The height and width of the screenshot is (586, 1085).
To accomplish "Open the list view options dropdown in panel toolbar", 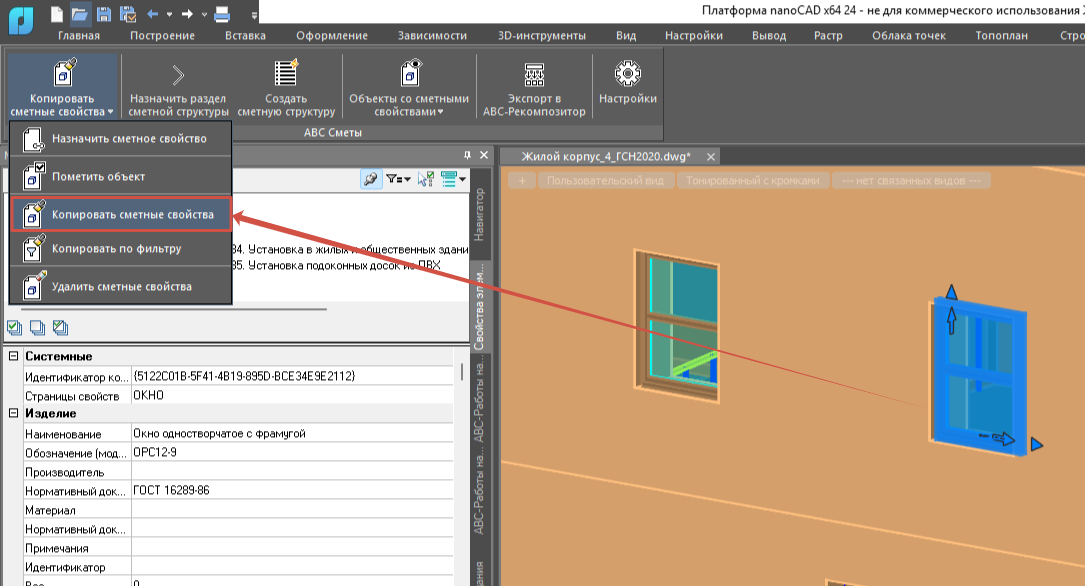I will tap(453, 179).
